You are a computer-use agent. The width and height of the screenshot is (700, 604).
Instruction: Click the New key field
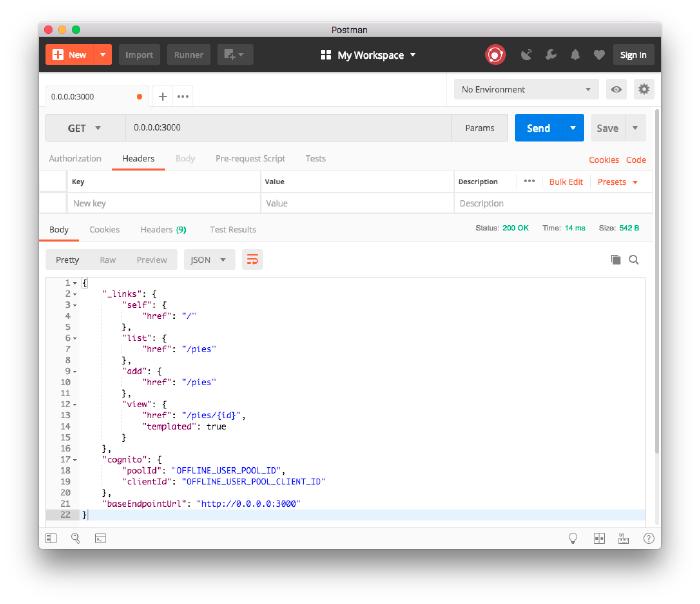click(163, 204)
